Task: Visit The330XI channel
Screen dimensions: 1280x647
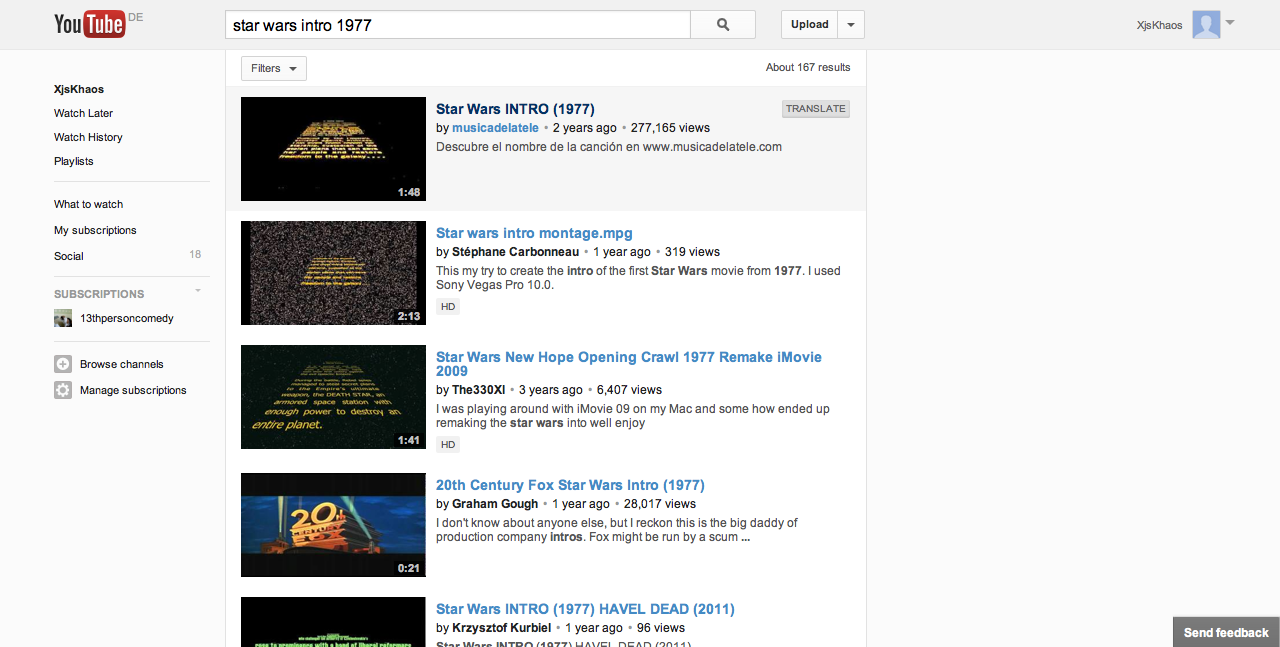Action: pyautogui.click(x=478, y=390)
